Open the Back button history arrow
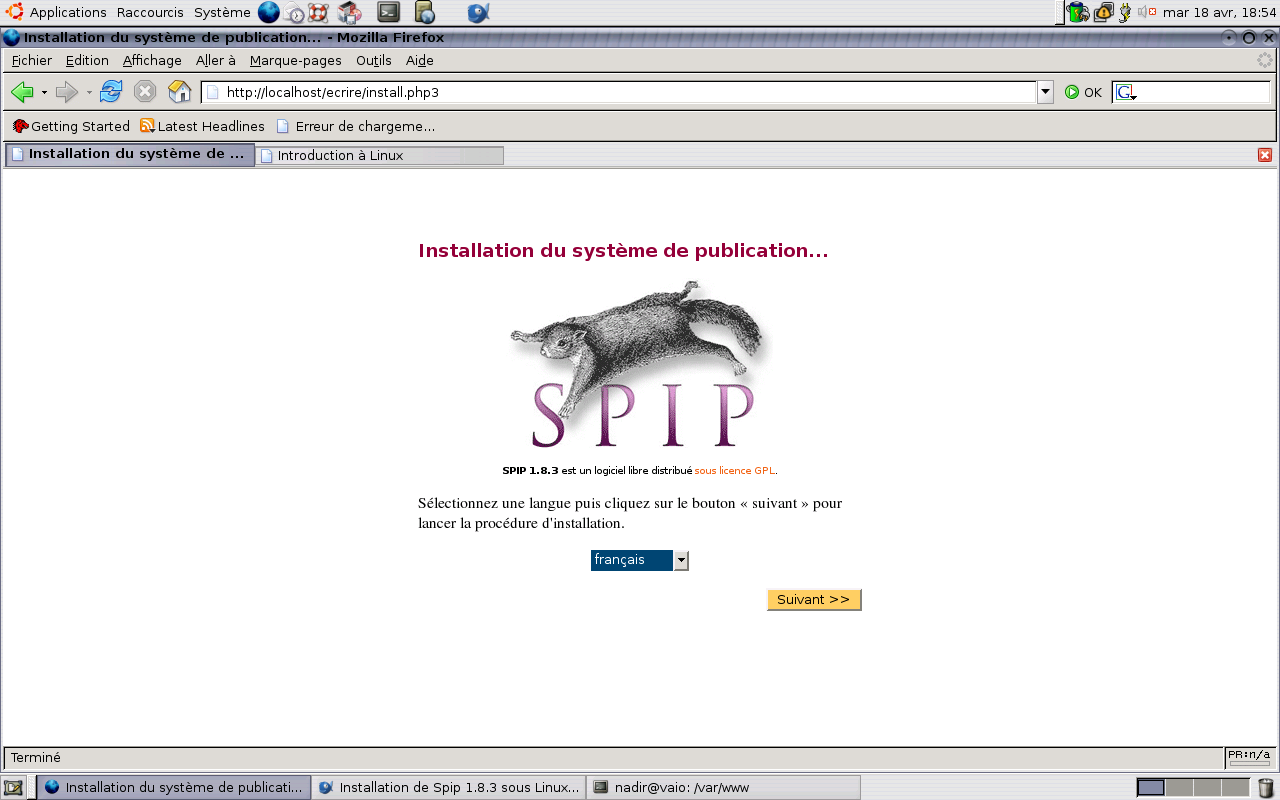The height and width of the screenshot is (800, 1280). (x=44, y=92)
